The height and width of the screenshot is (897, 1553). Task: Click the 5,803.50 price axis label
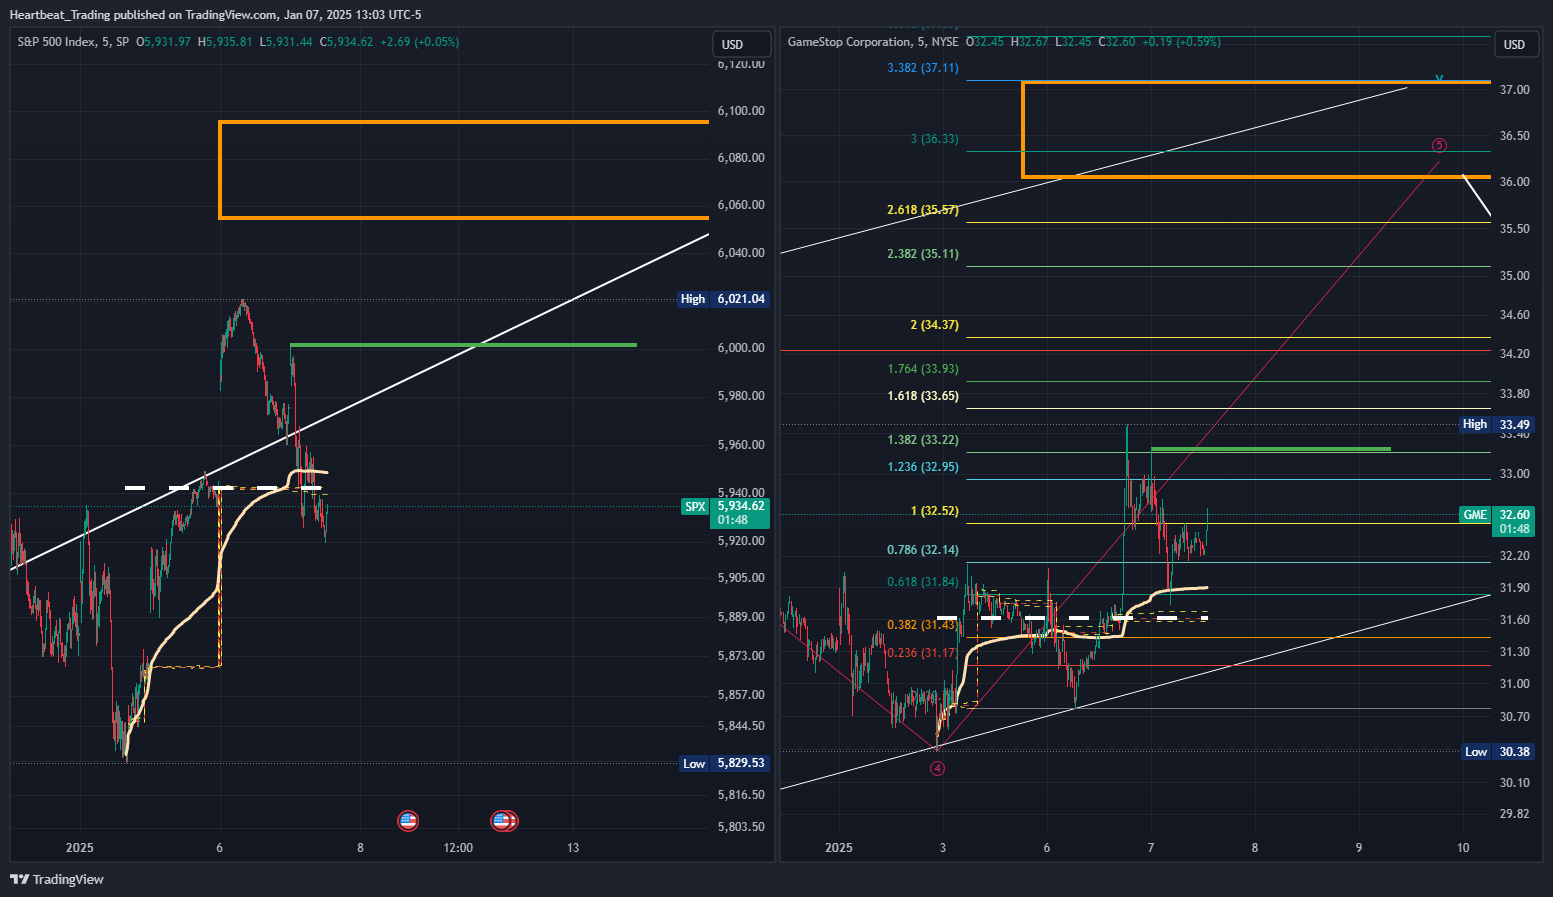click(x=741, y=827)
